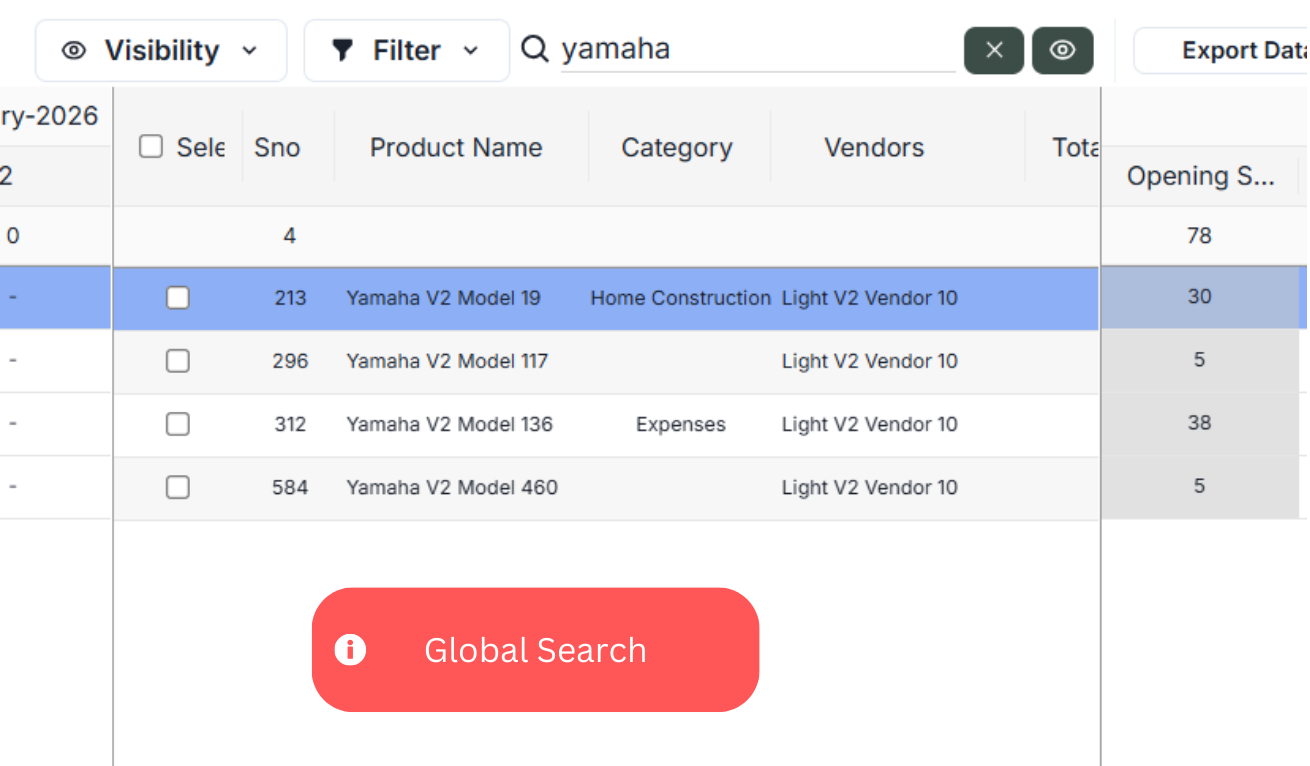This screenshot has width=1310, height=766.
Task: Click the magnifier search icon
Action: point(535,49)
